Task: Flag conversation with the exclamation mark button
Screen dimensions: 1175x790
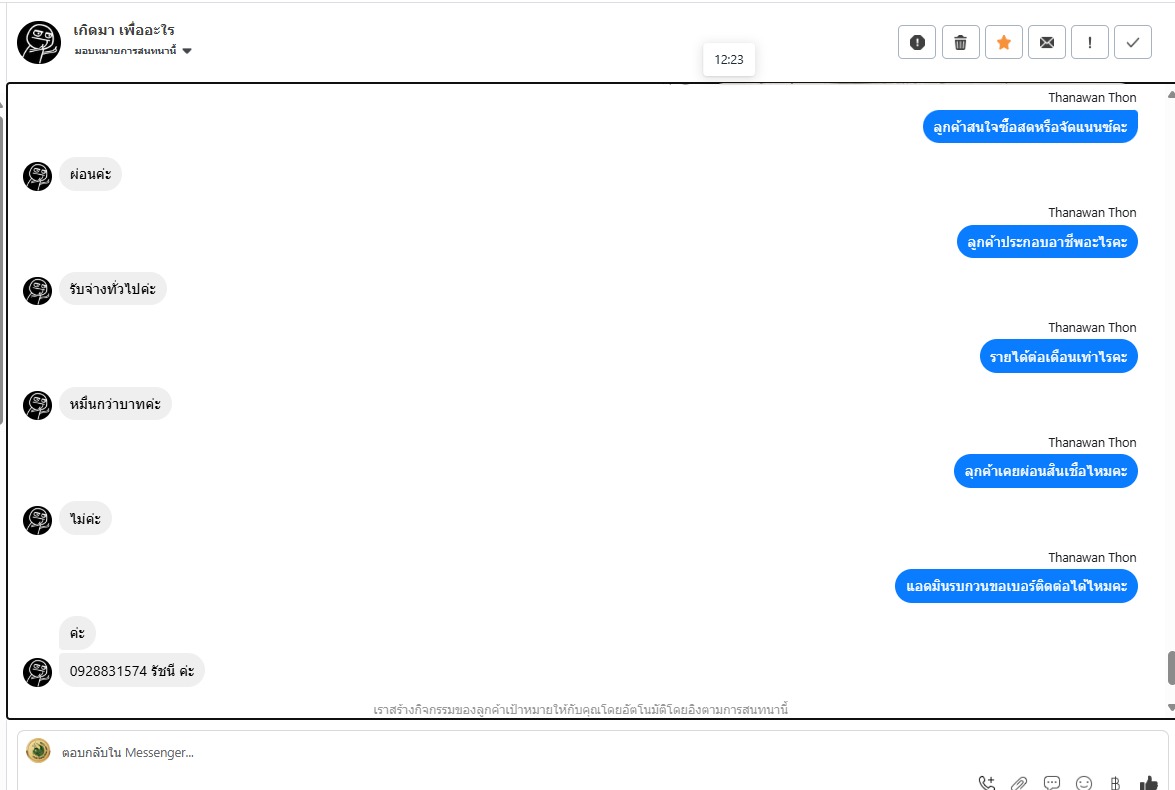Action: pos(1090,43)
